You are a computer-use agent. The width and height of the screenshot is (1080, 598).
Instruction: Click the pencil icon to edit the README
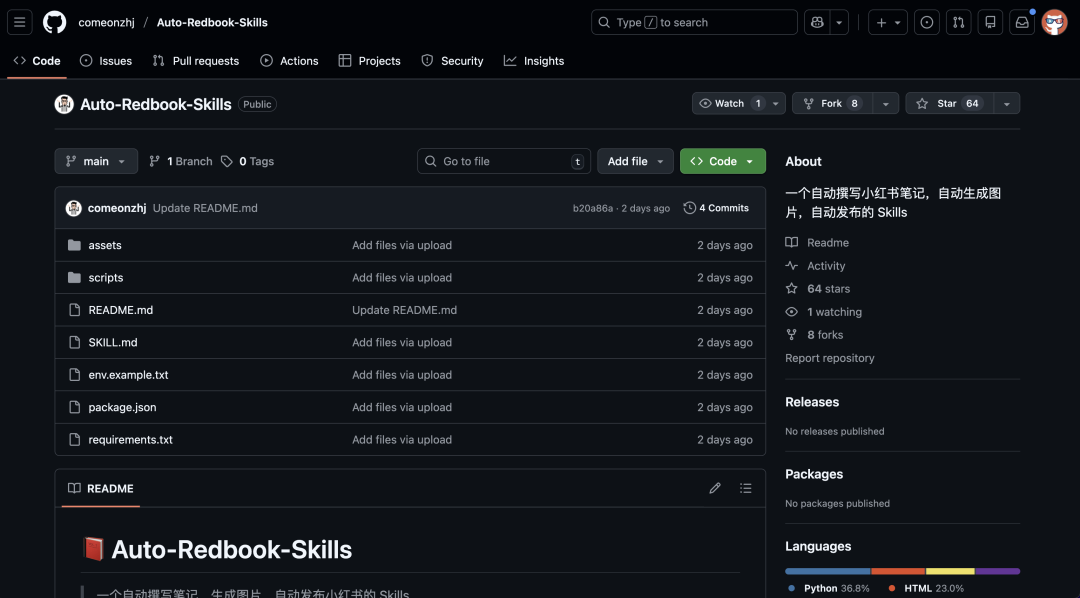(715, 488)
